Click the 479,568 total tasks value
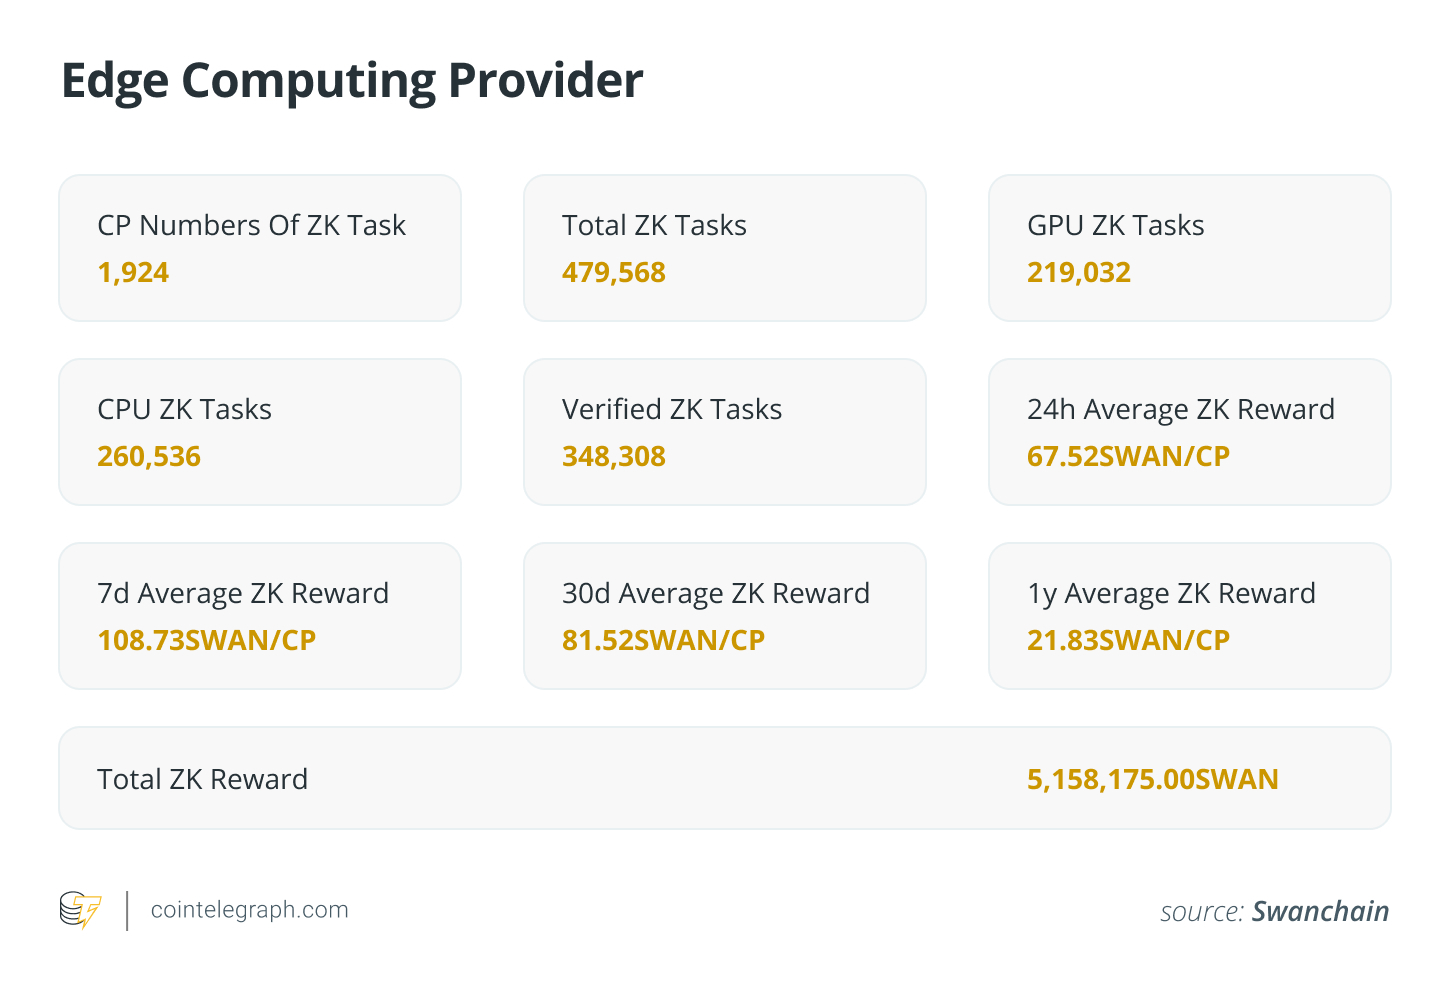 614,272
